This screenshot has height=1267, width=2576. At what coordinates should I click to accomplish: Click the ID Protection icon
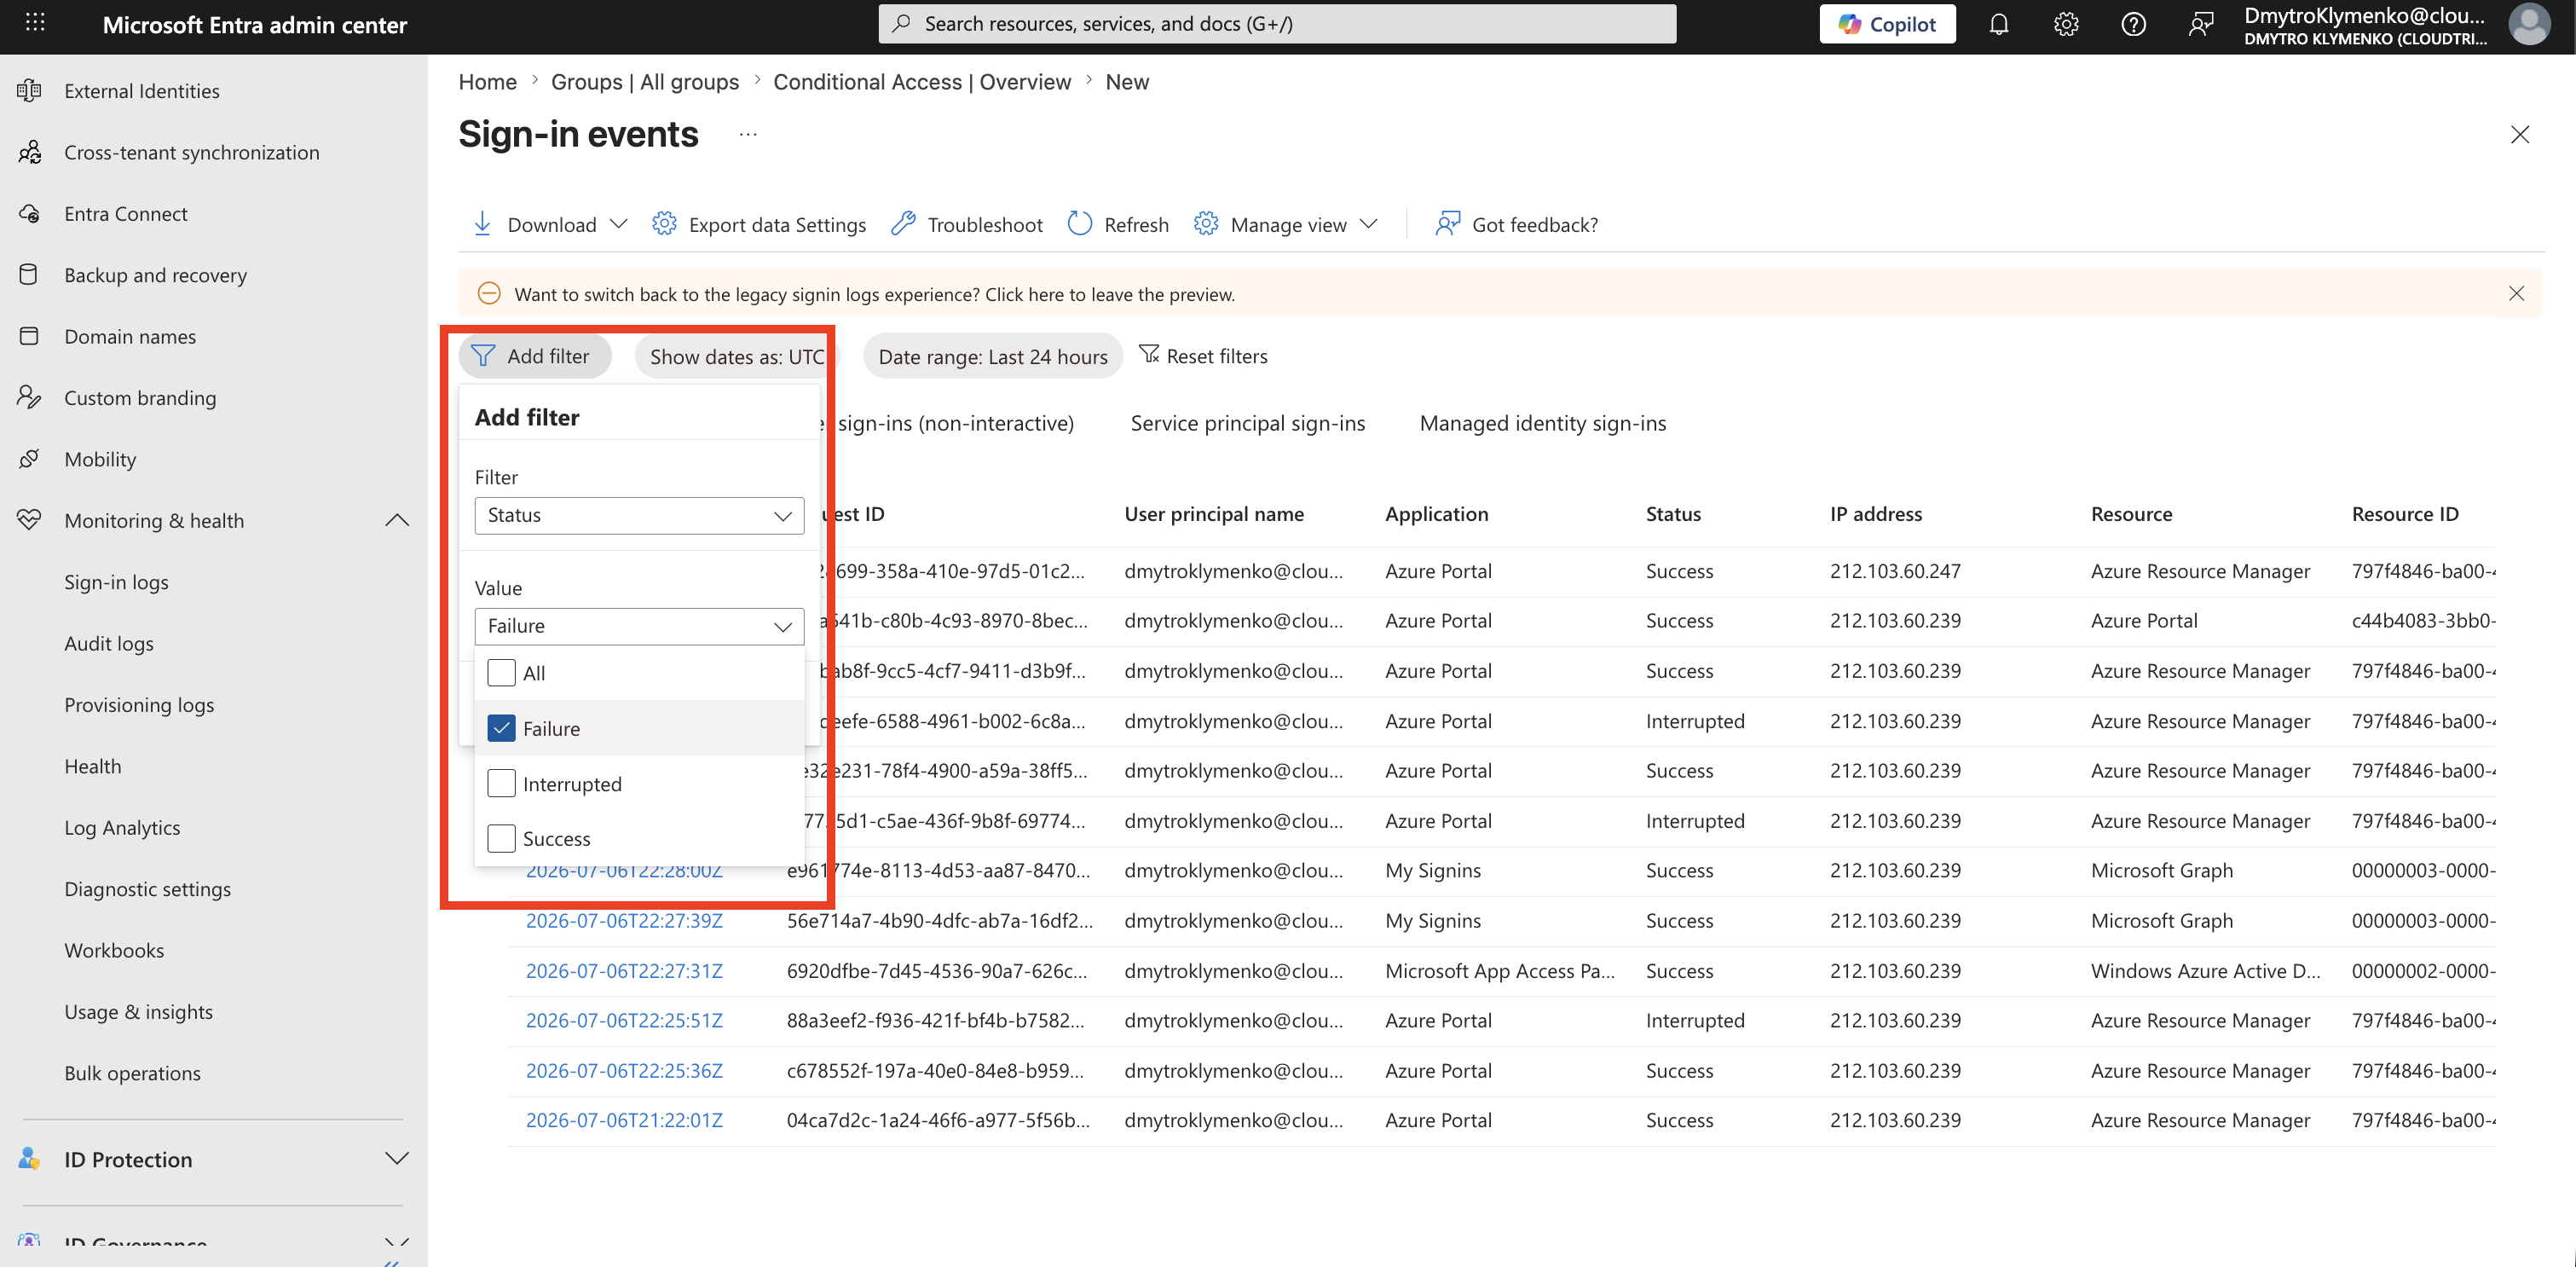coord(29,1159)
